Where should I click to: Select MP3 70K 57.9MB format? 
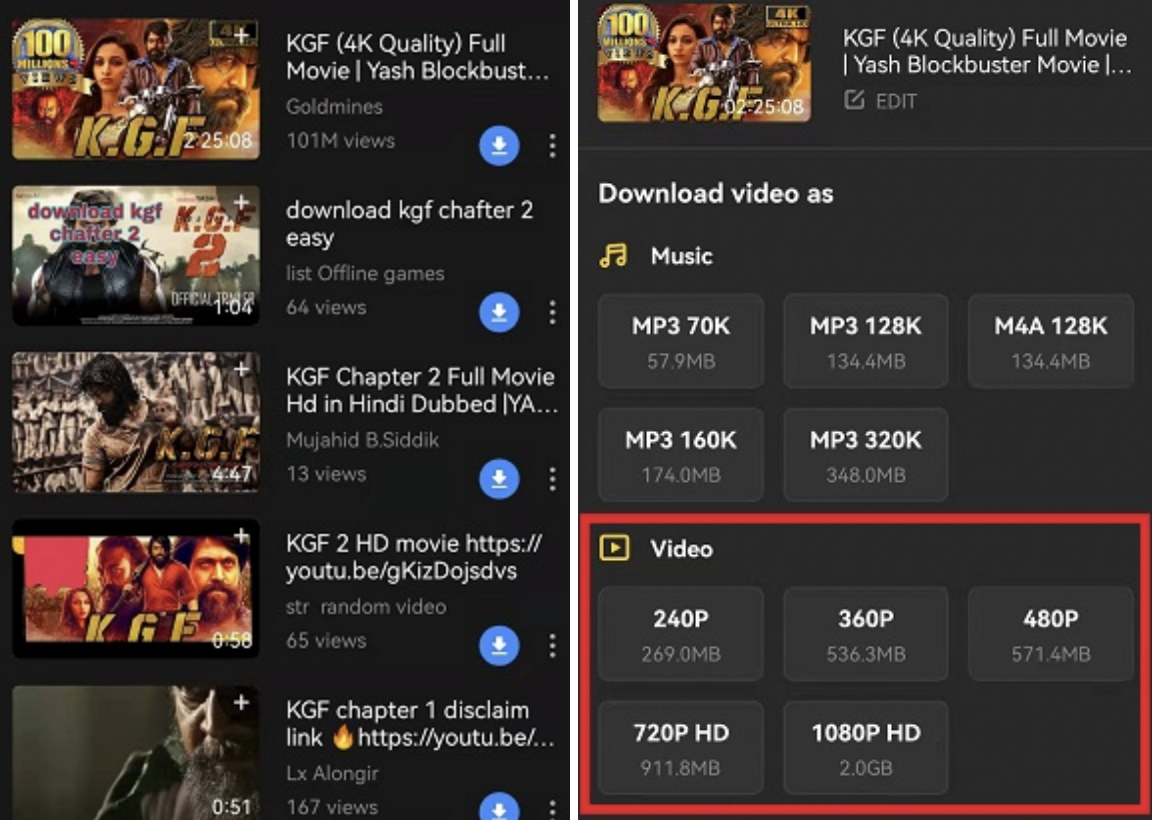pyautogui.click(x=681, y=341)
